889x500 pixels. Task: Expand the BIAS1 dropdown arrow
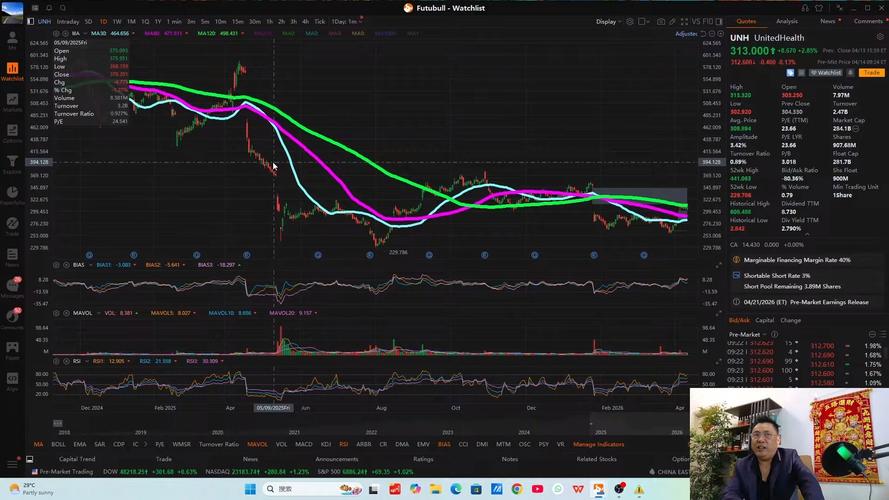point(135,265)
